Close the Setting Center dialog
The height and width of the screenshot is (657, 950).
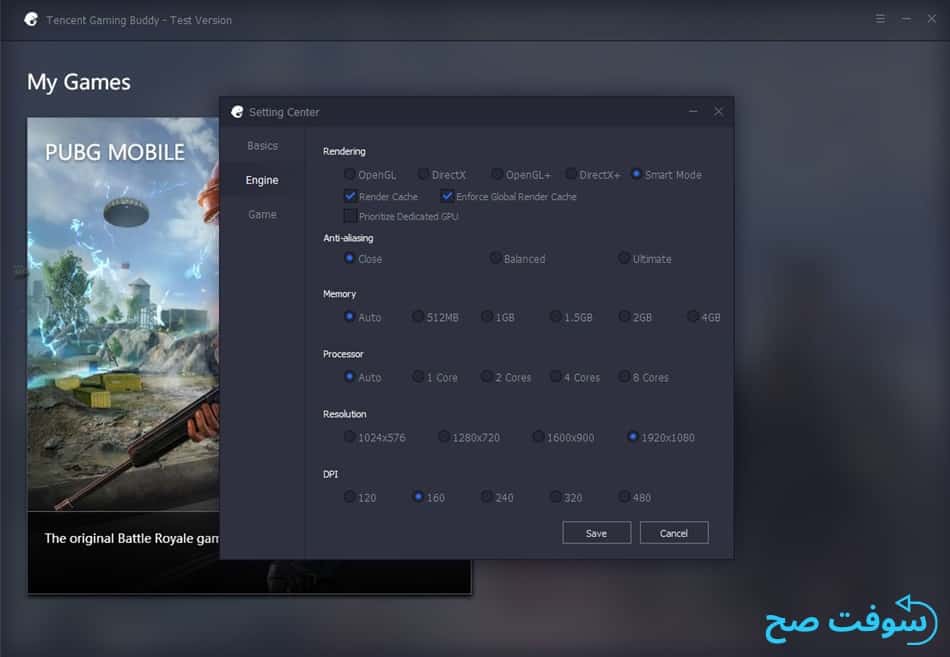tap(719, 112)
